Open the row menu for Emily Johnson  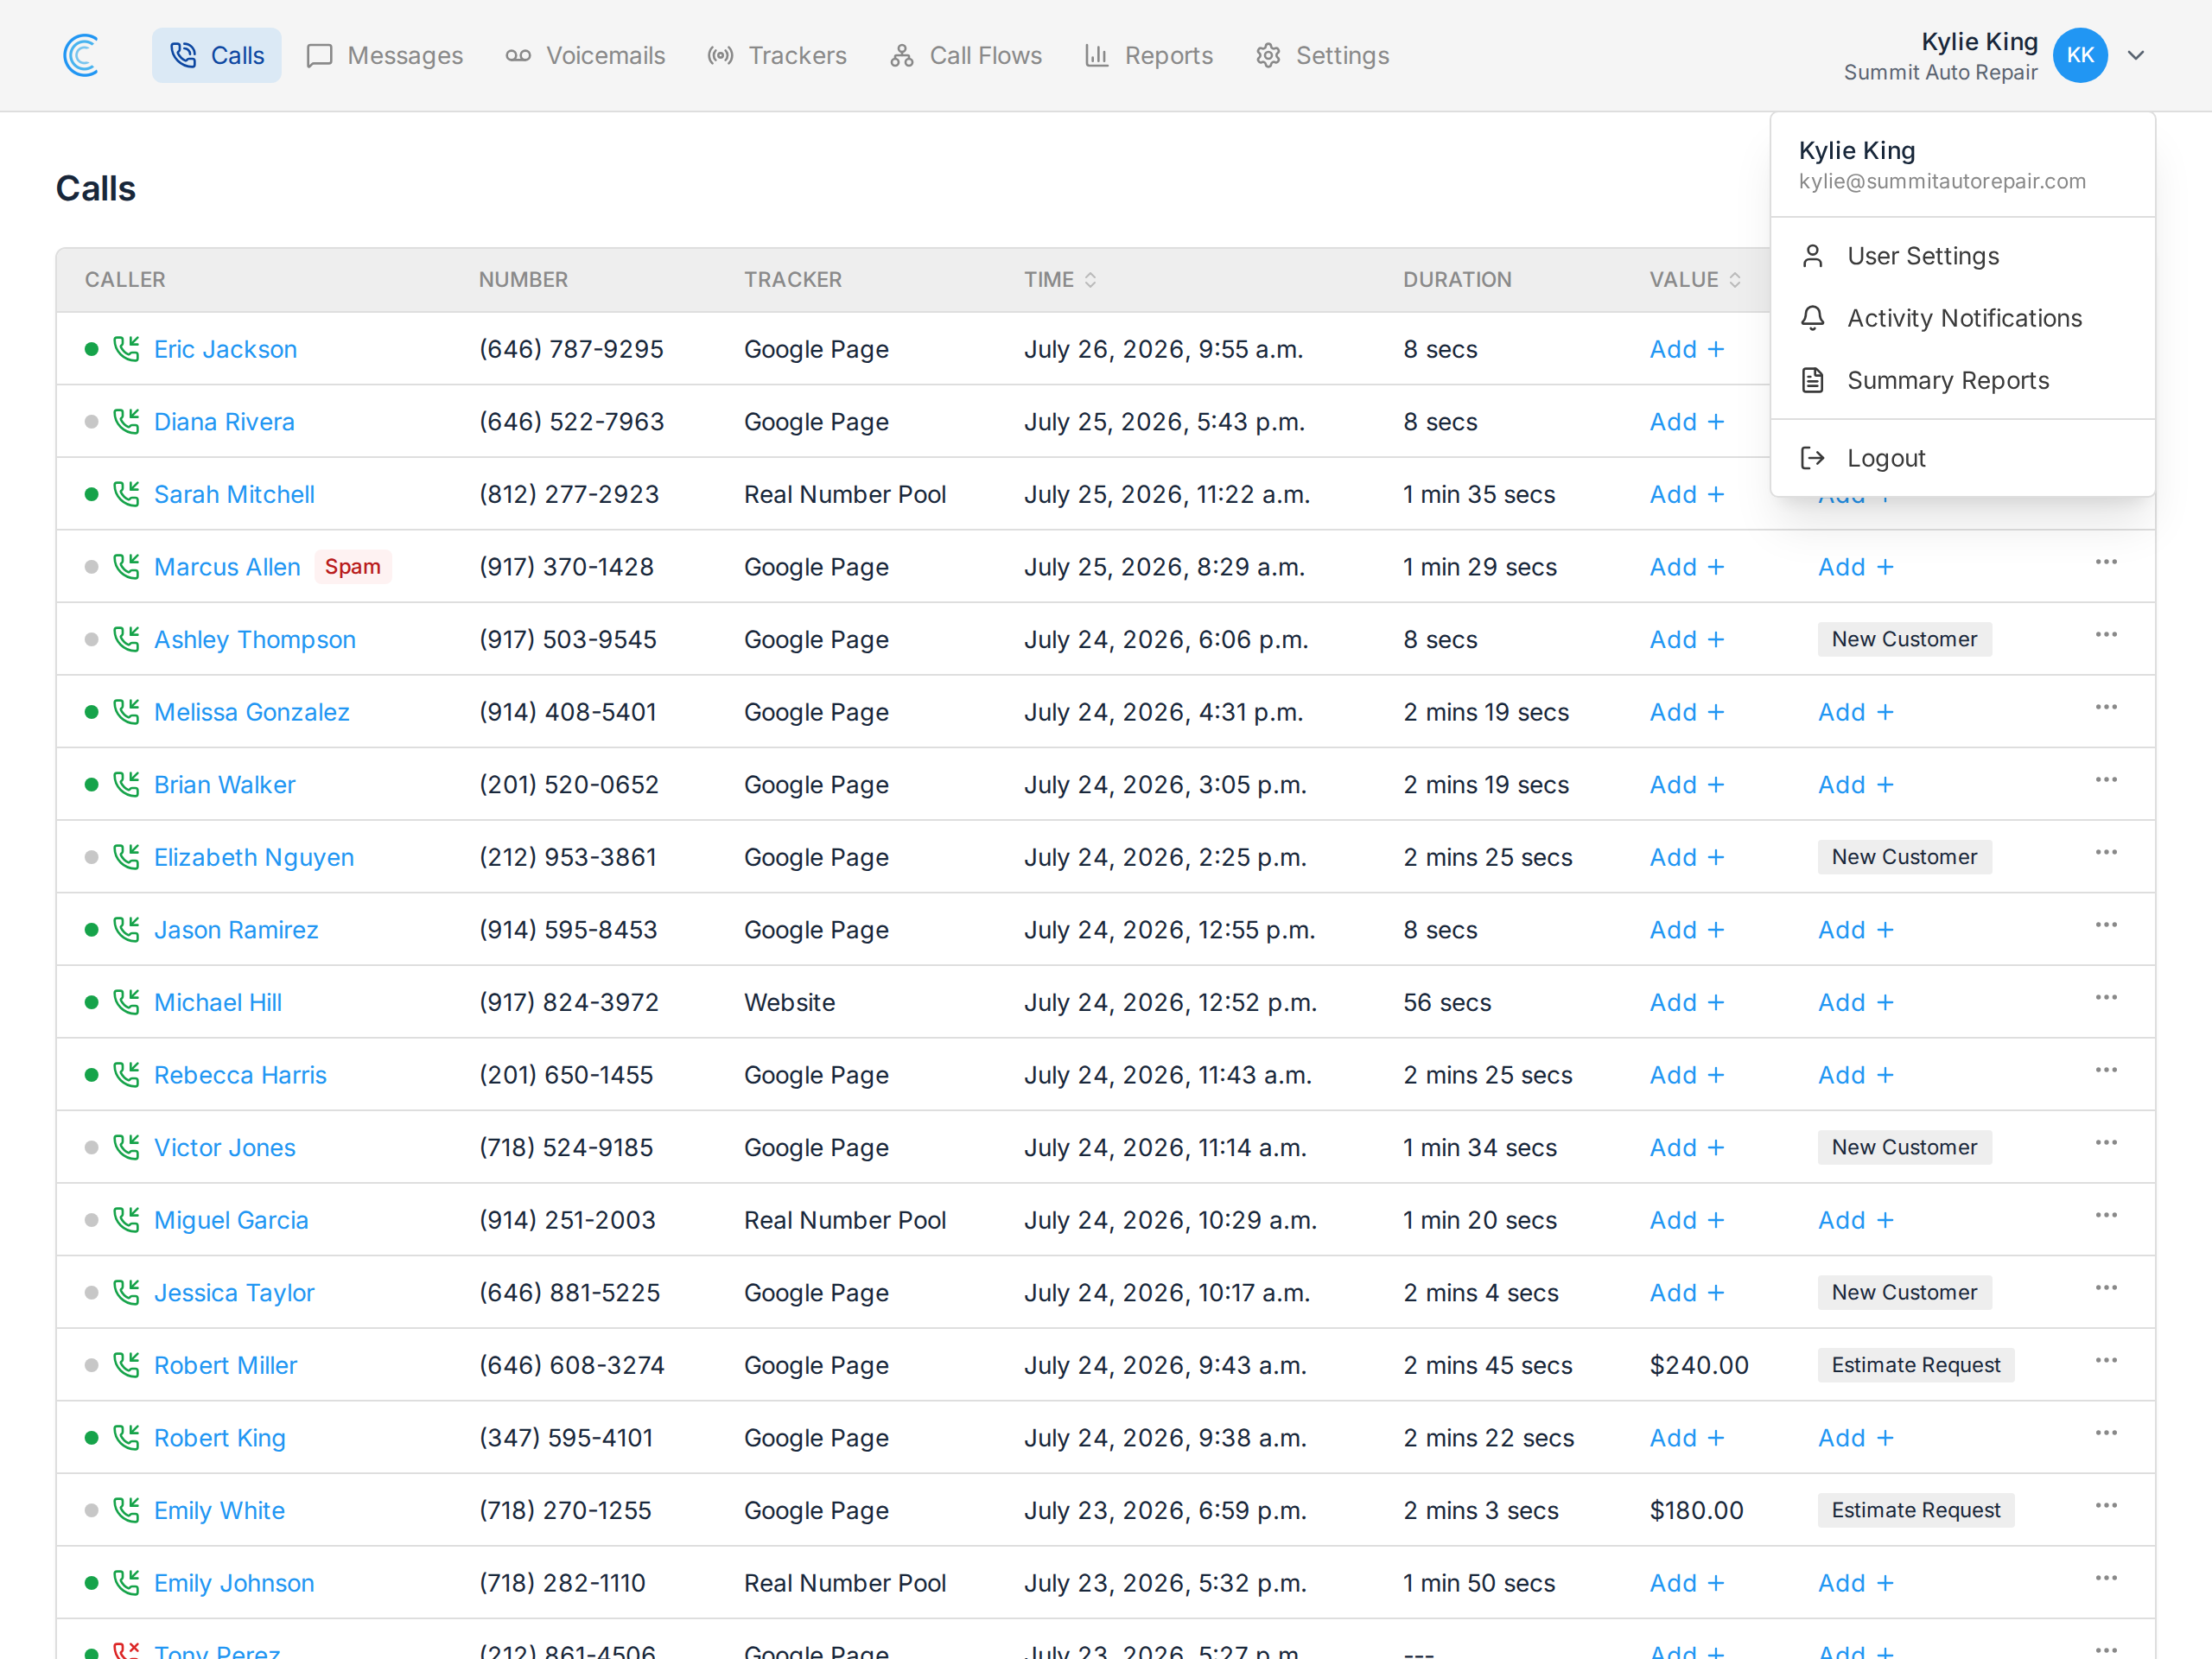(x=2106, y=1578)
